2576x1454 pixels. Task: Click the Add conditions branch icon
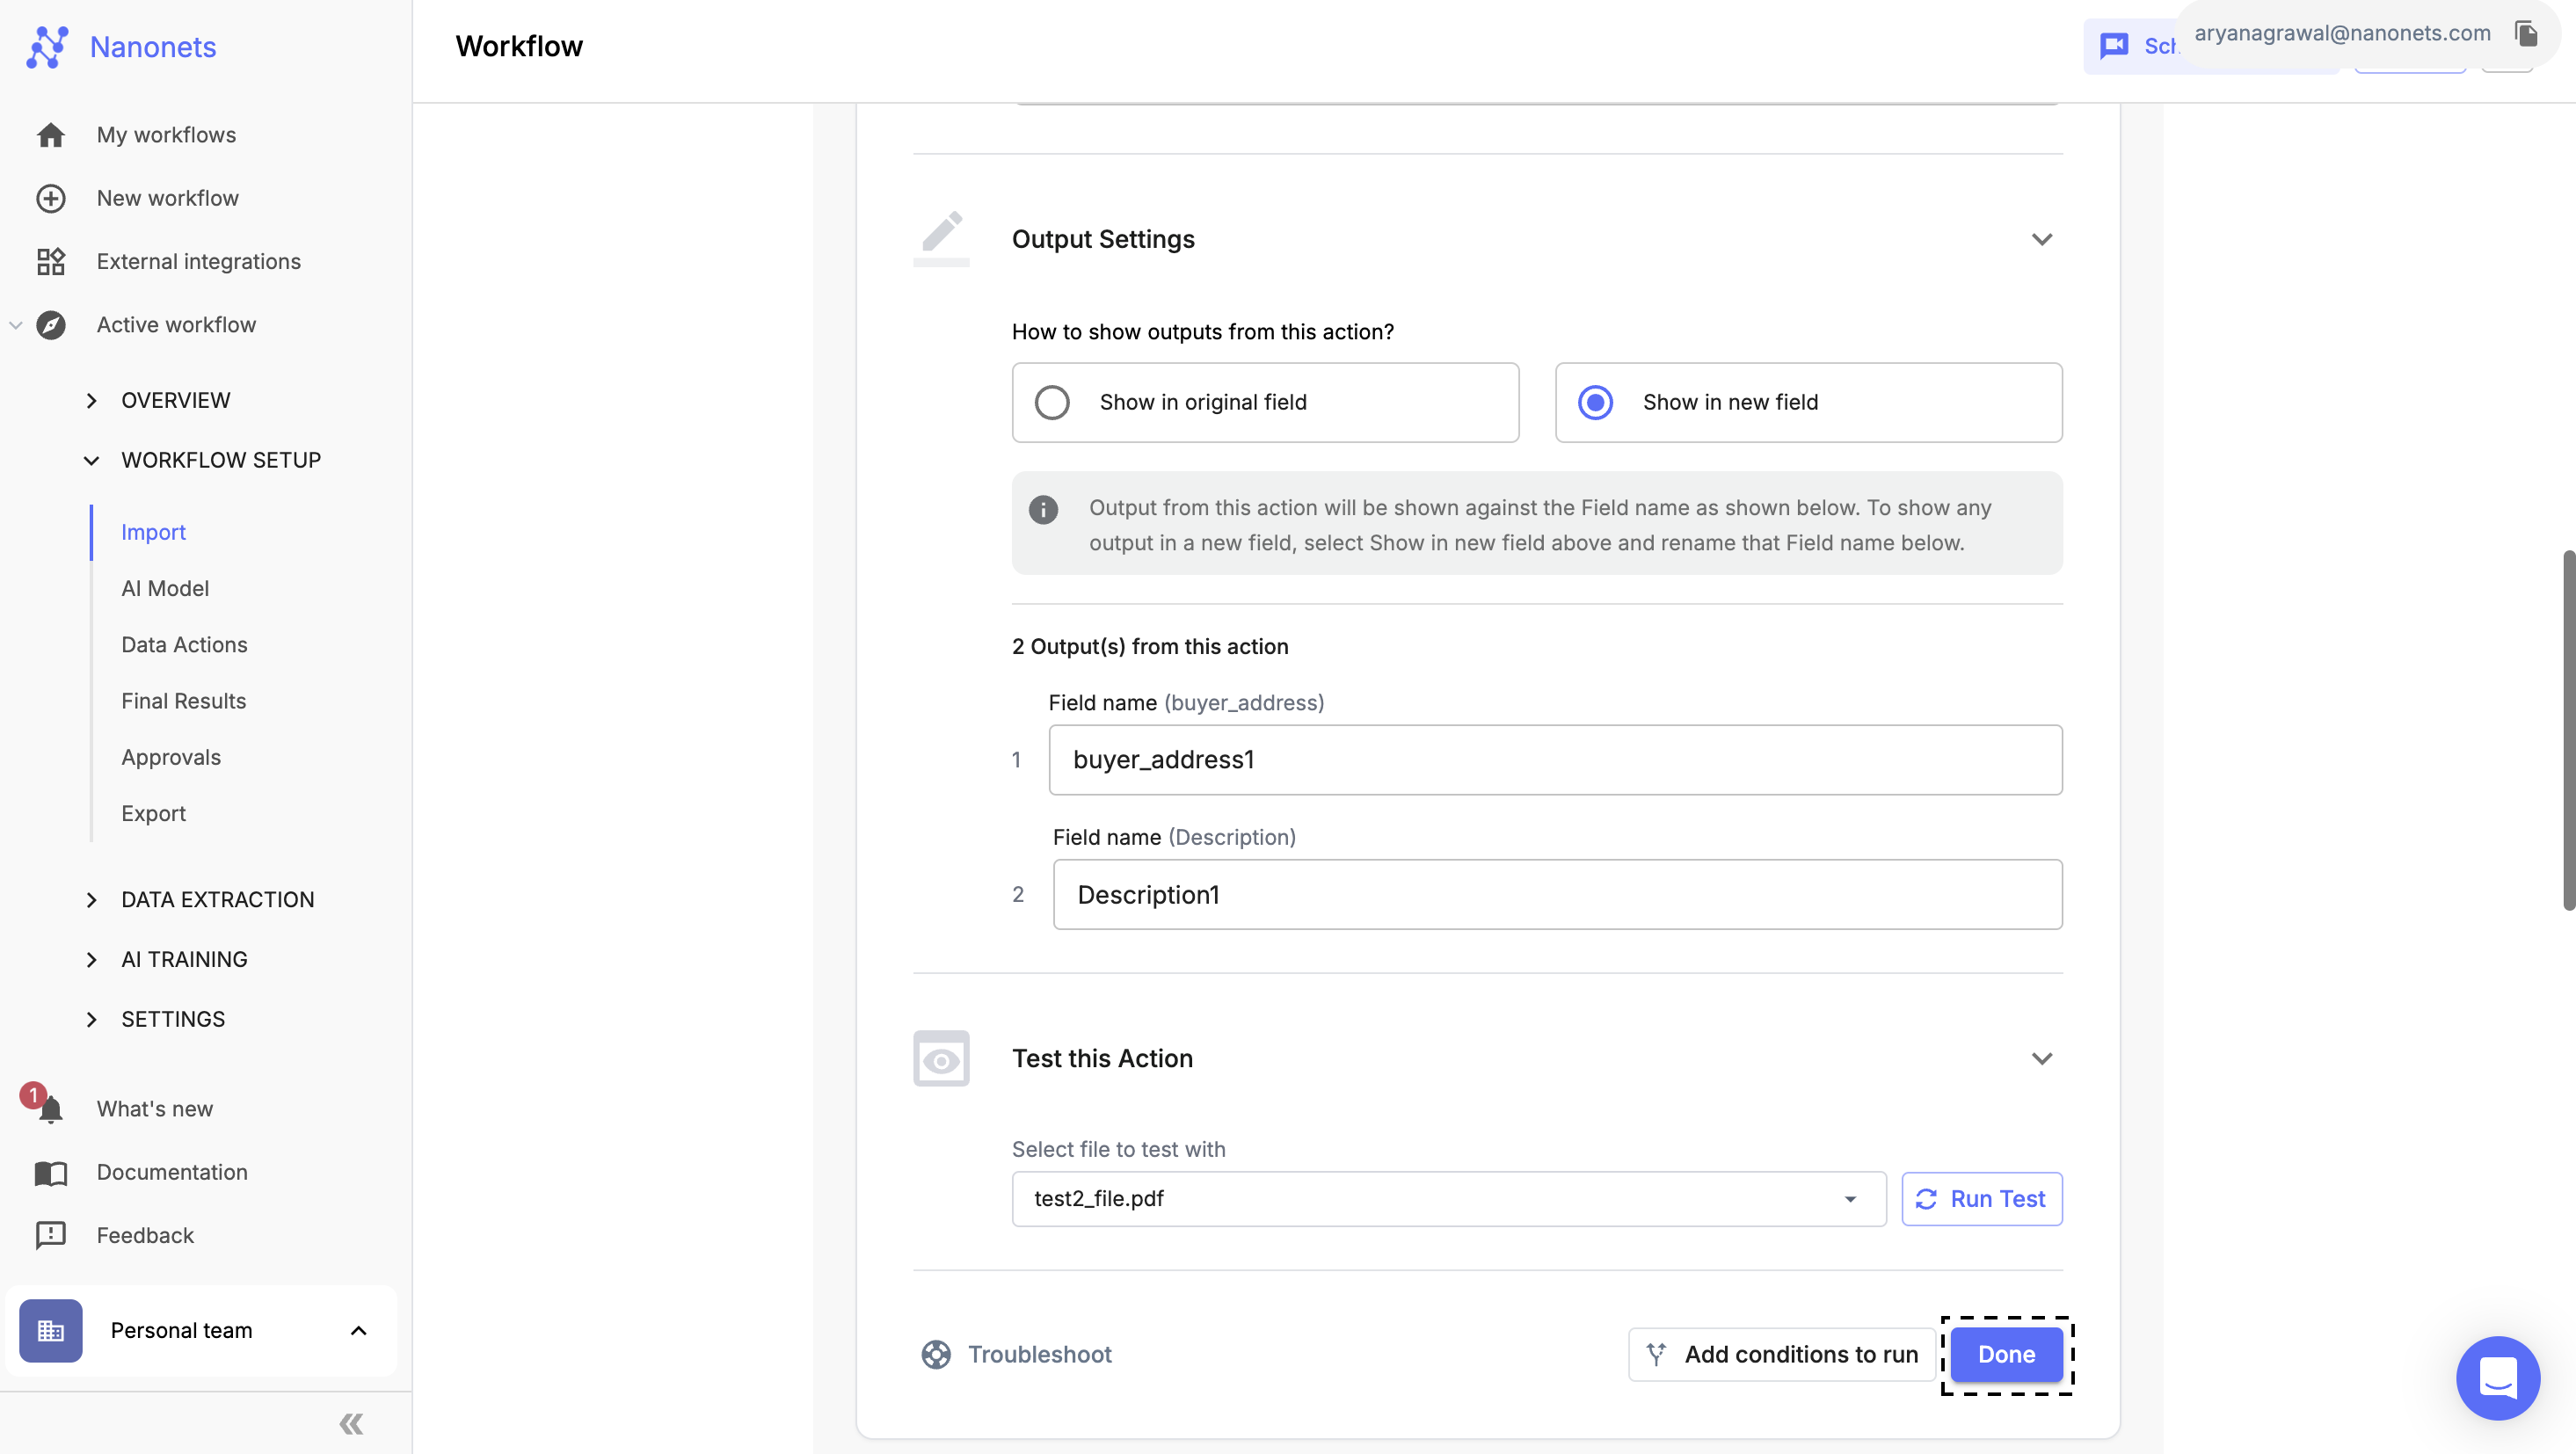1656,1354
